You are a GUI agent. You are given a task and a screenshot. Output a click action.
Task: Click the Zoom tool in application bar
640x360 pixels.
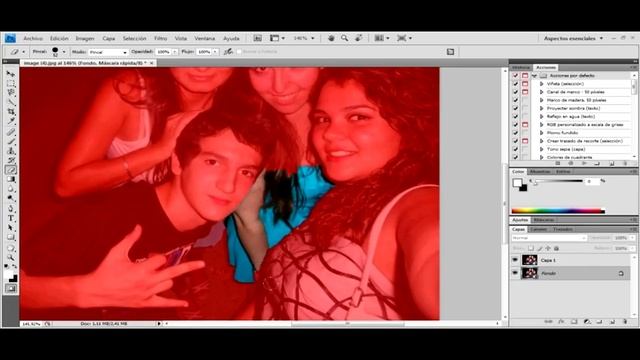click(344, 38)
